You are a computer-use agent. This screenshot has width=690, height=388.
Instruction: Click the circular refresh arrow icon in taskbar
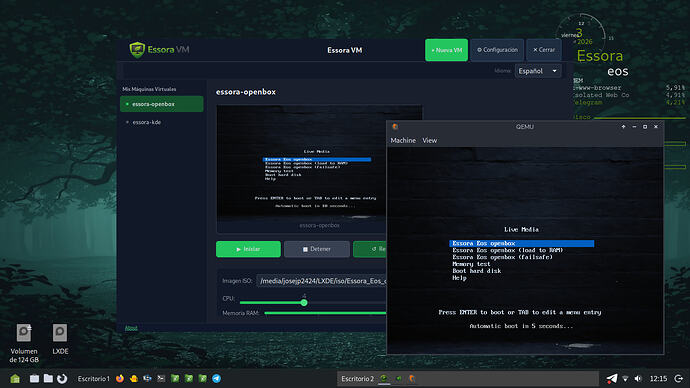[x=62, y=378]
